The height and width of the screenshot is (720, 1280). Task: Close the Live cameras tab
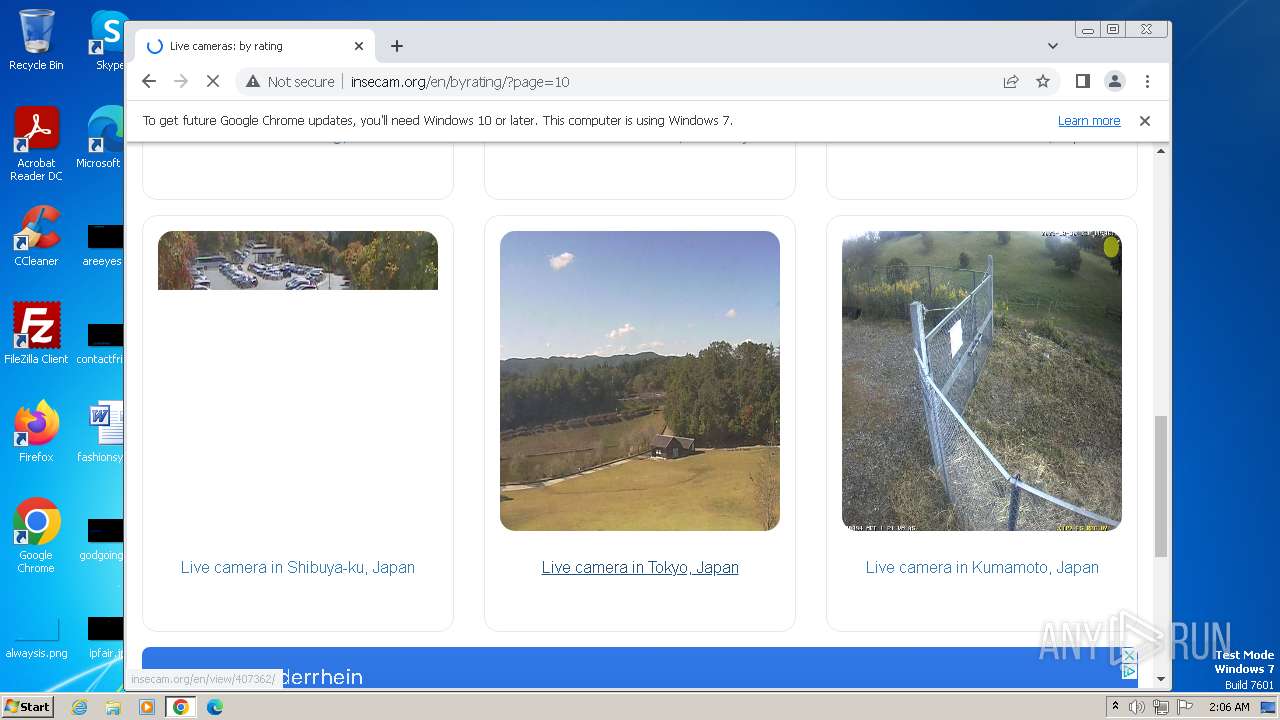tap(359, 46)
